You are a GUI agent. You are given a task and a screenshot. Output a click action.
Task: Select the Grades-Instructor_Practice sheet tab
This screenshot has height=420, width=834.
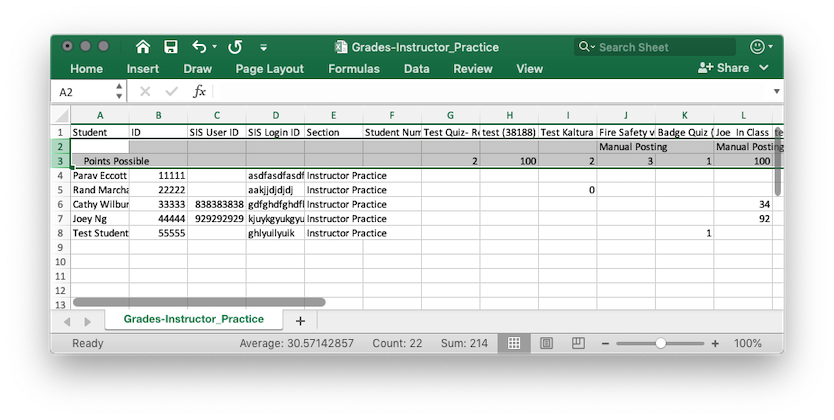pos(193,319)
